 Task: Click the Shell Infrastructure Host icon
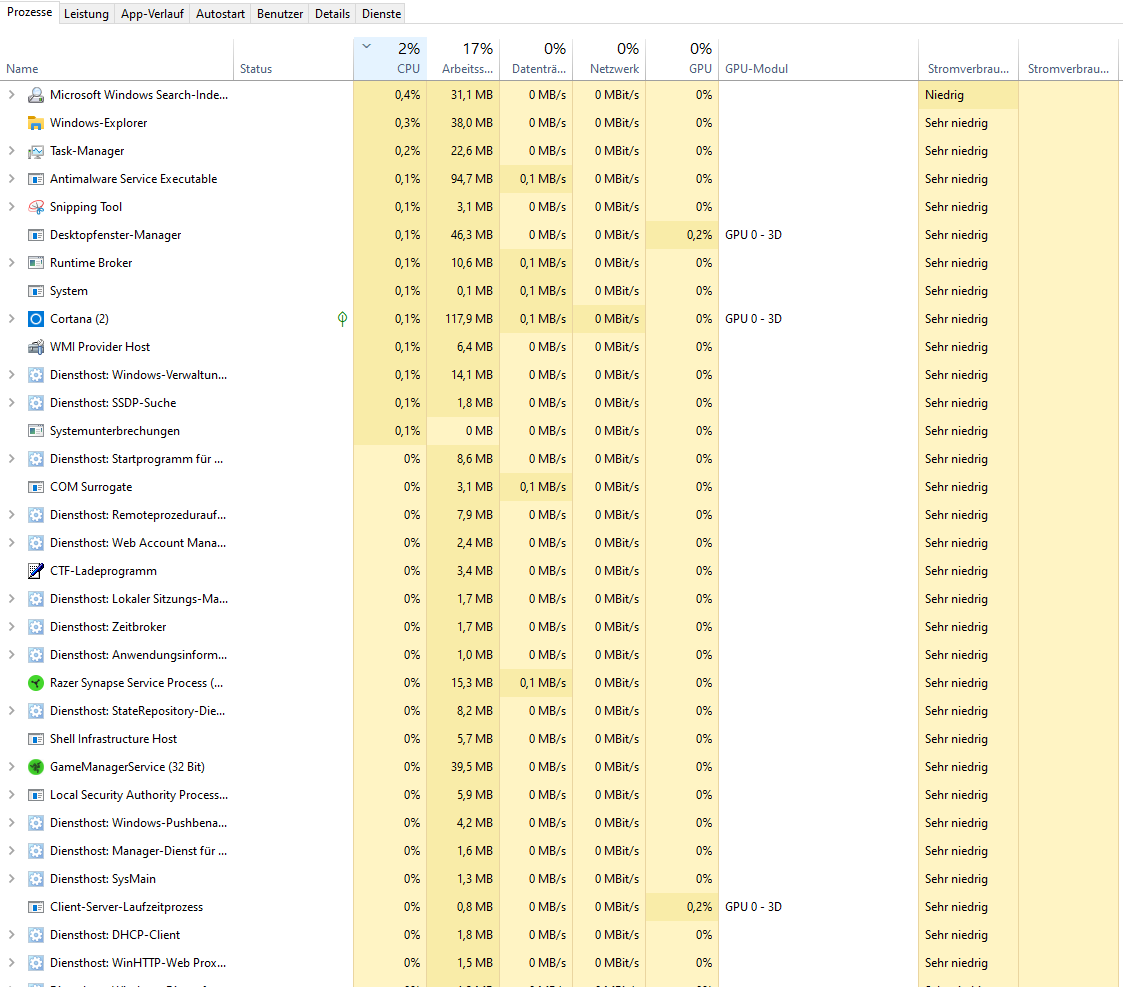pos(36,738)
